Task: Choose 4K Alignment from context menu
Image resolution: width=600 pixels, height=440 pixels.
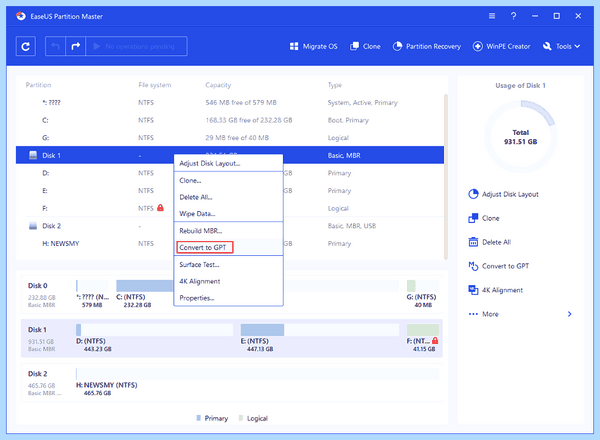Action: point(228,282)
